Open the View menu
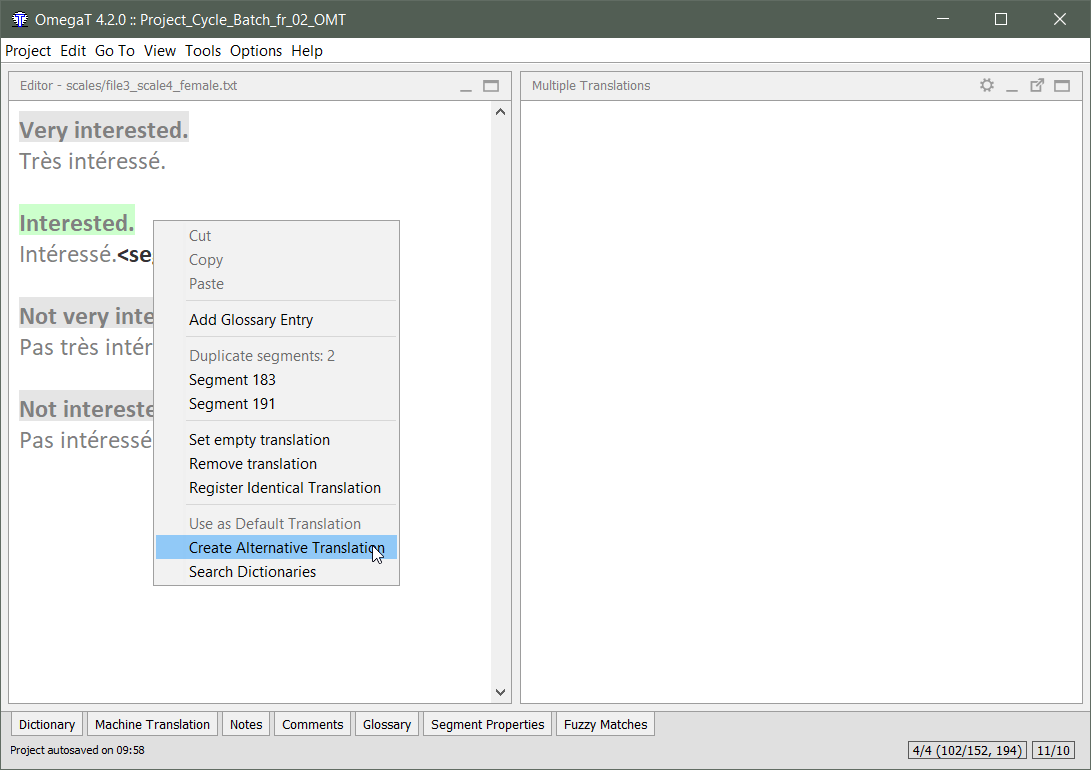 click(160, 51)
